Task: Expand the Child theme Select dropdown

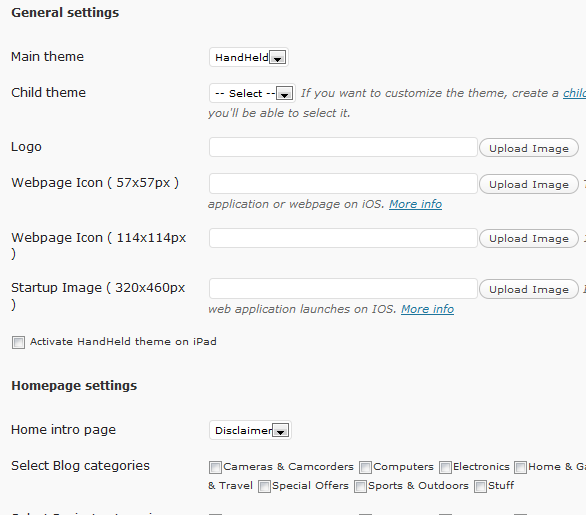Action: click(x=252, y=93)
